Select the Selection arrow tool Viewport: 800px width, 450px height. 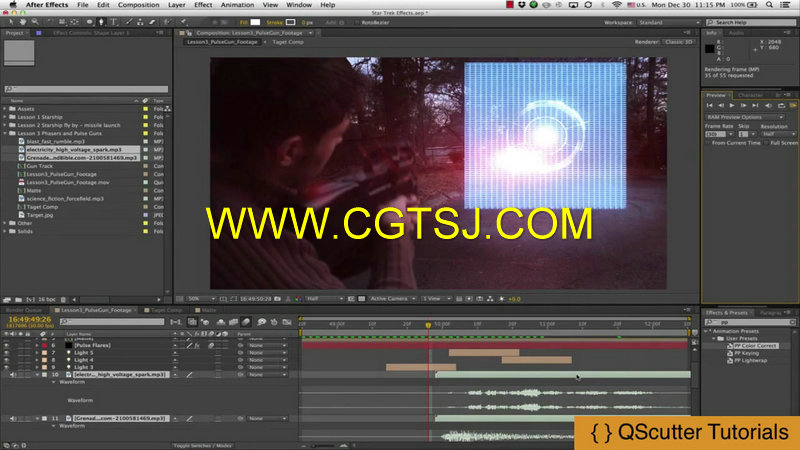(11, 22)
